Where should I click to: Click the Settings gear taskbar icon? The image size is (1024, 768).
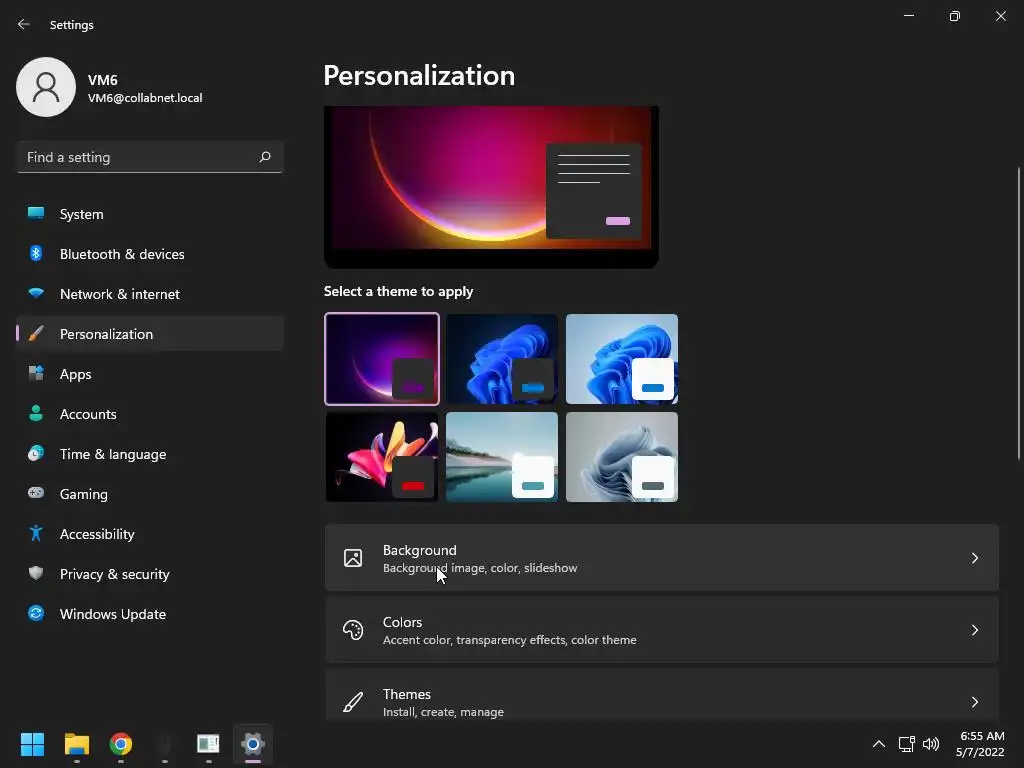point(253,744)
